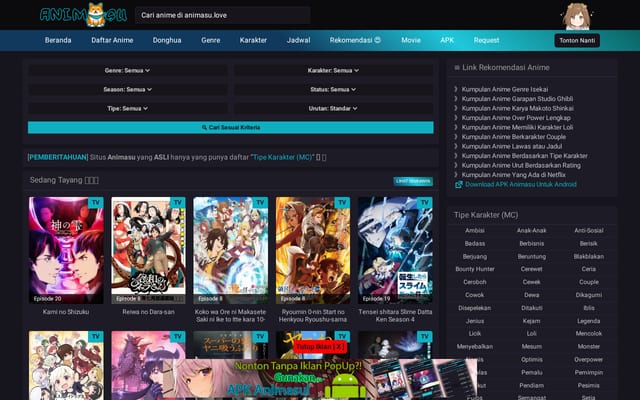Select the Jenius character type
Viewport: 640px width, 400px height.
click(475, 321)
